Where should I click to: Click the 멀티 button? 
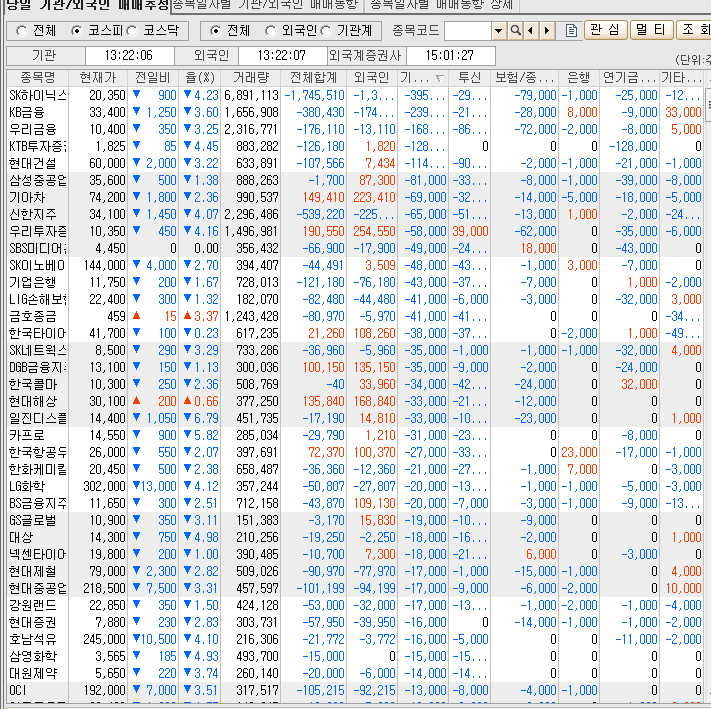coord(651,30)
